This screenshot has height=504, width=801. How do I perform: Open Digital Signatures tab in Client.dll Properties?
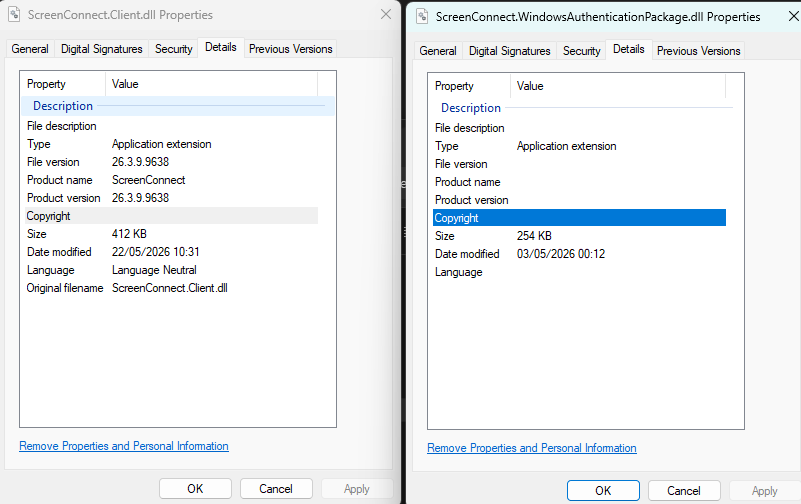[x=102, y=49]
